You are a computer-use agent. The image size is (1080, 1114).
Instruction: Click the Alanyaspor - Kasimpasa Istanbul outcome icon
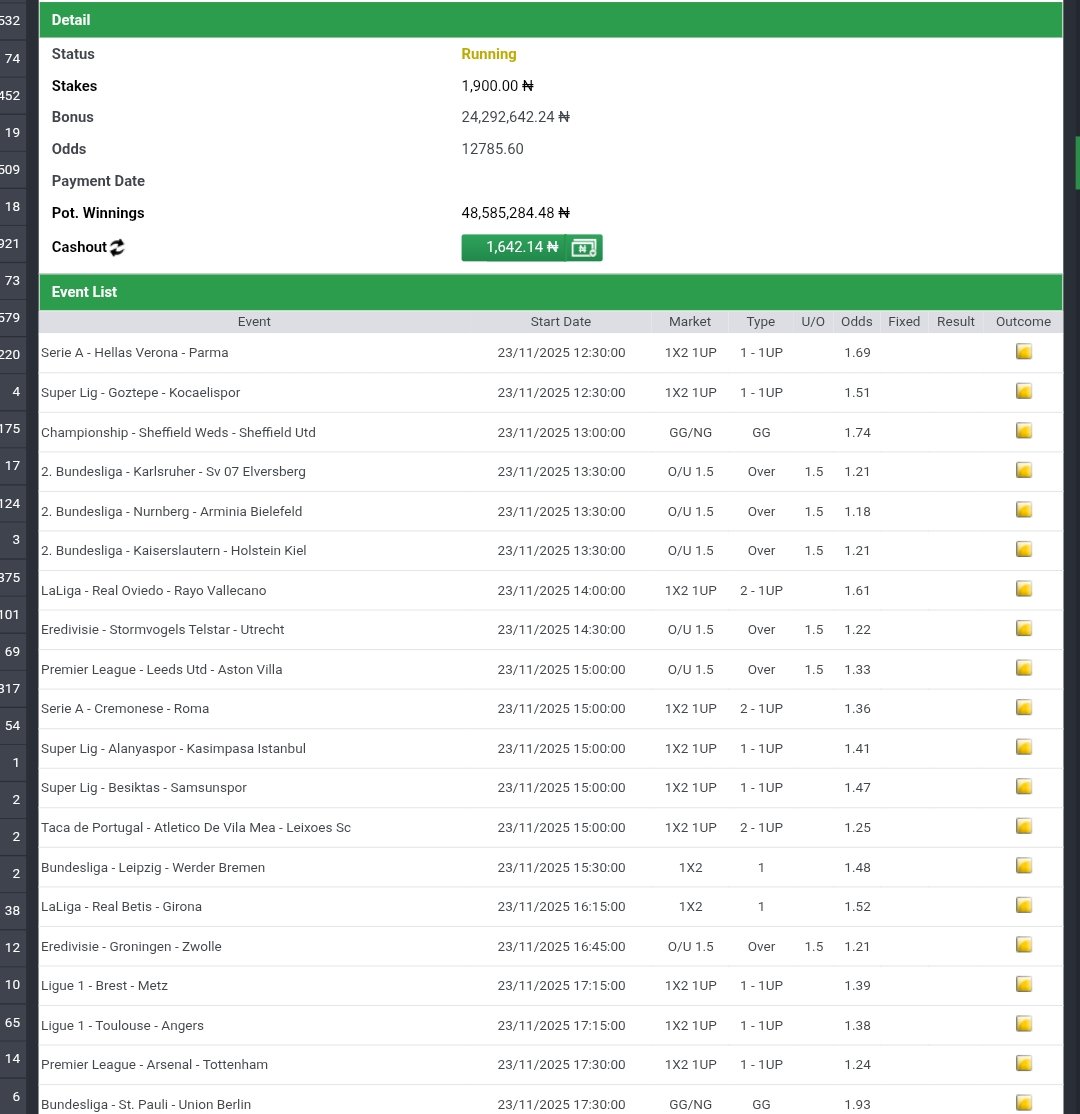1024,747
